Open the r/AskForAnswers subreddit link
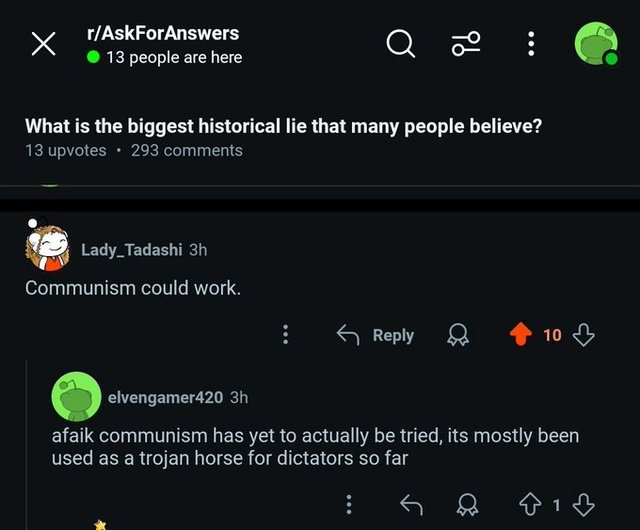Image resolution: width=640 pixels, height=530 pixels. 163,33
